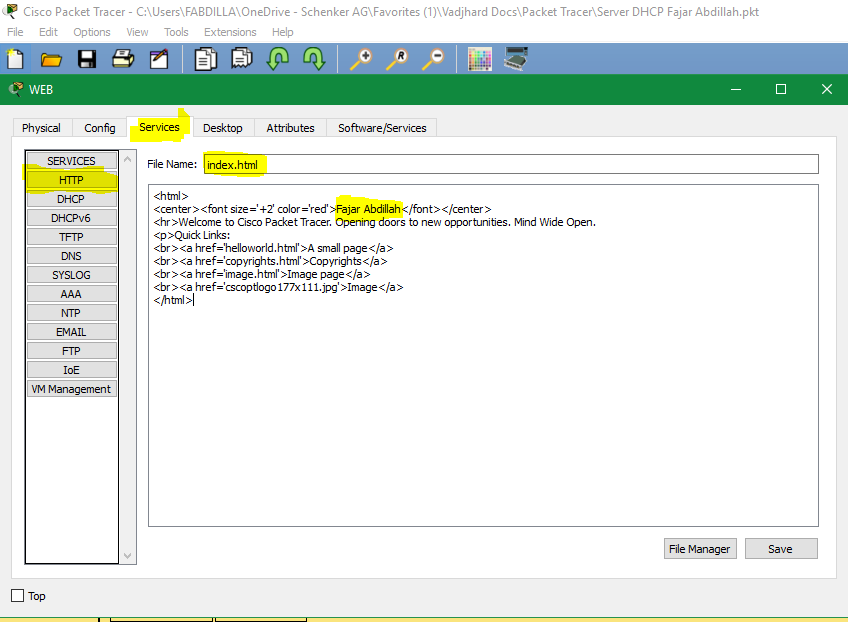Select the FTP service
The image size is (848, 622).
[71, 350]
